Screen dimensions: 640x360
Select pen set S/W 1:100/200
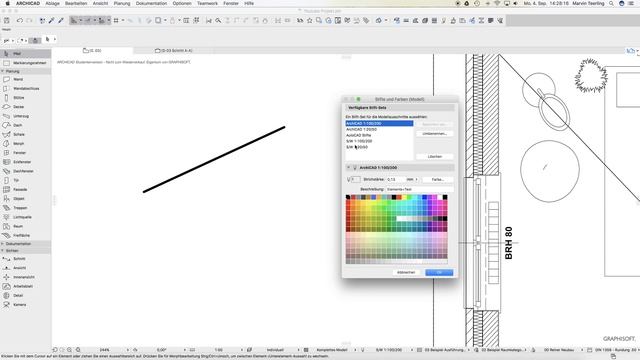click(x=379, y=141)
